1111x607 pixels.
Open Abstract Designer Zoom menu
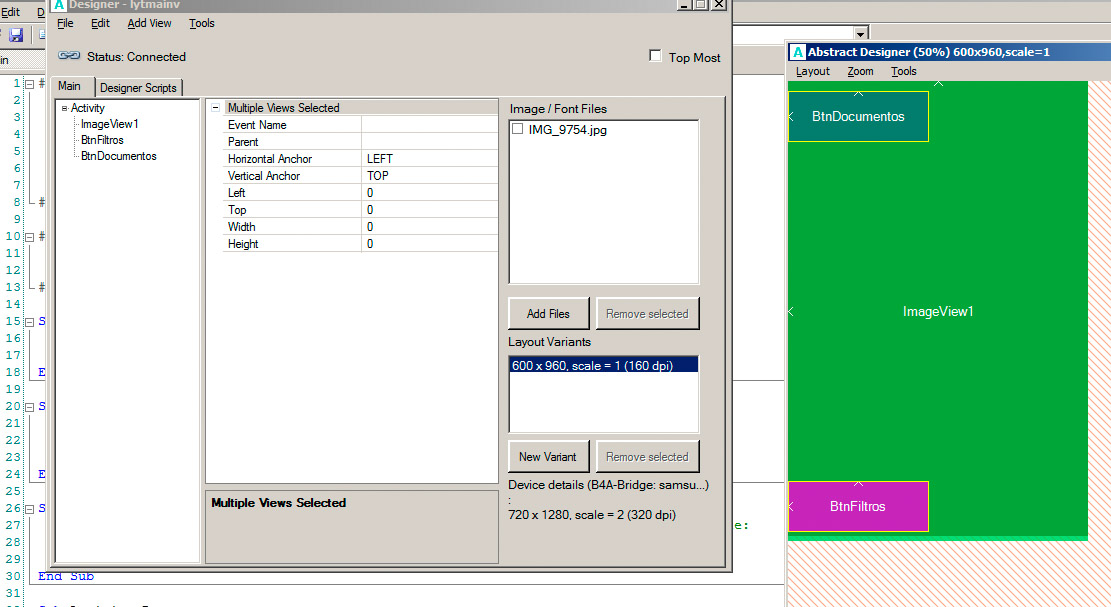click(x=860, y=72)
